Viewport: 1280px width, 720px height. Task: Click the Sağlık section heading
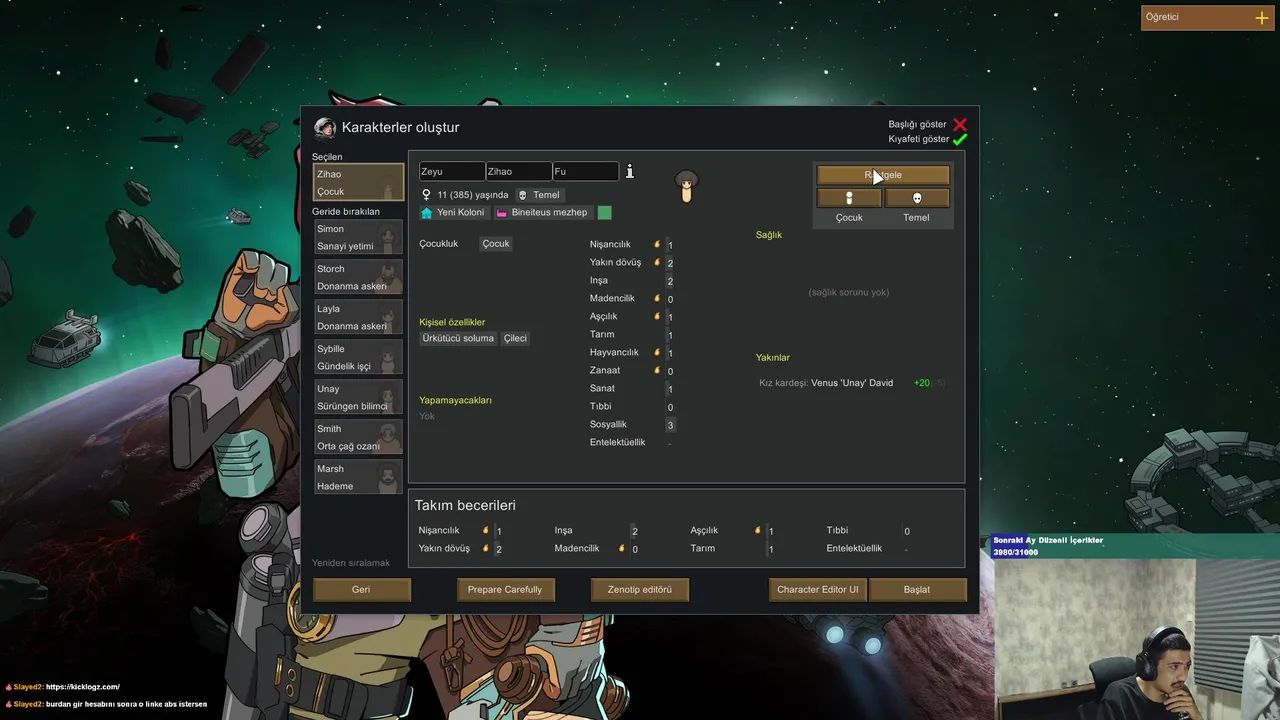(769, 235)
